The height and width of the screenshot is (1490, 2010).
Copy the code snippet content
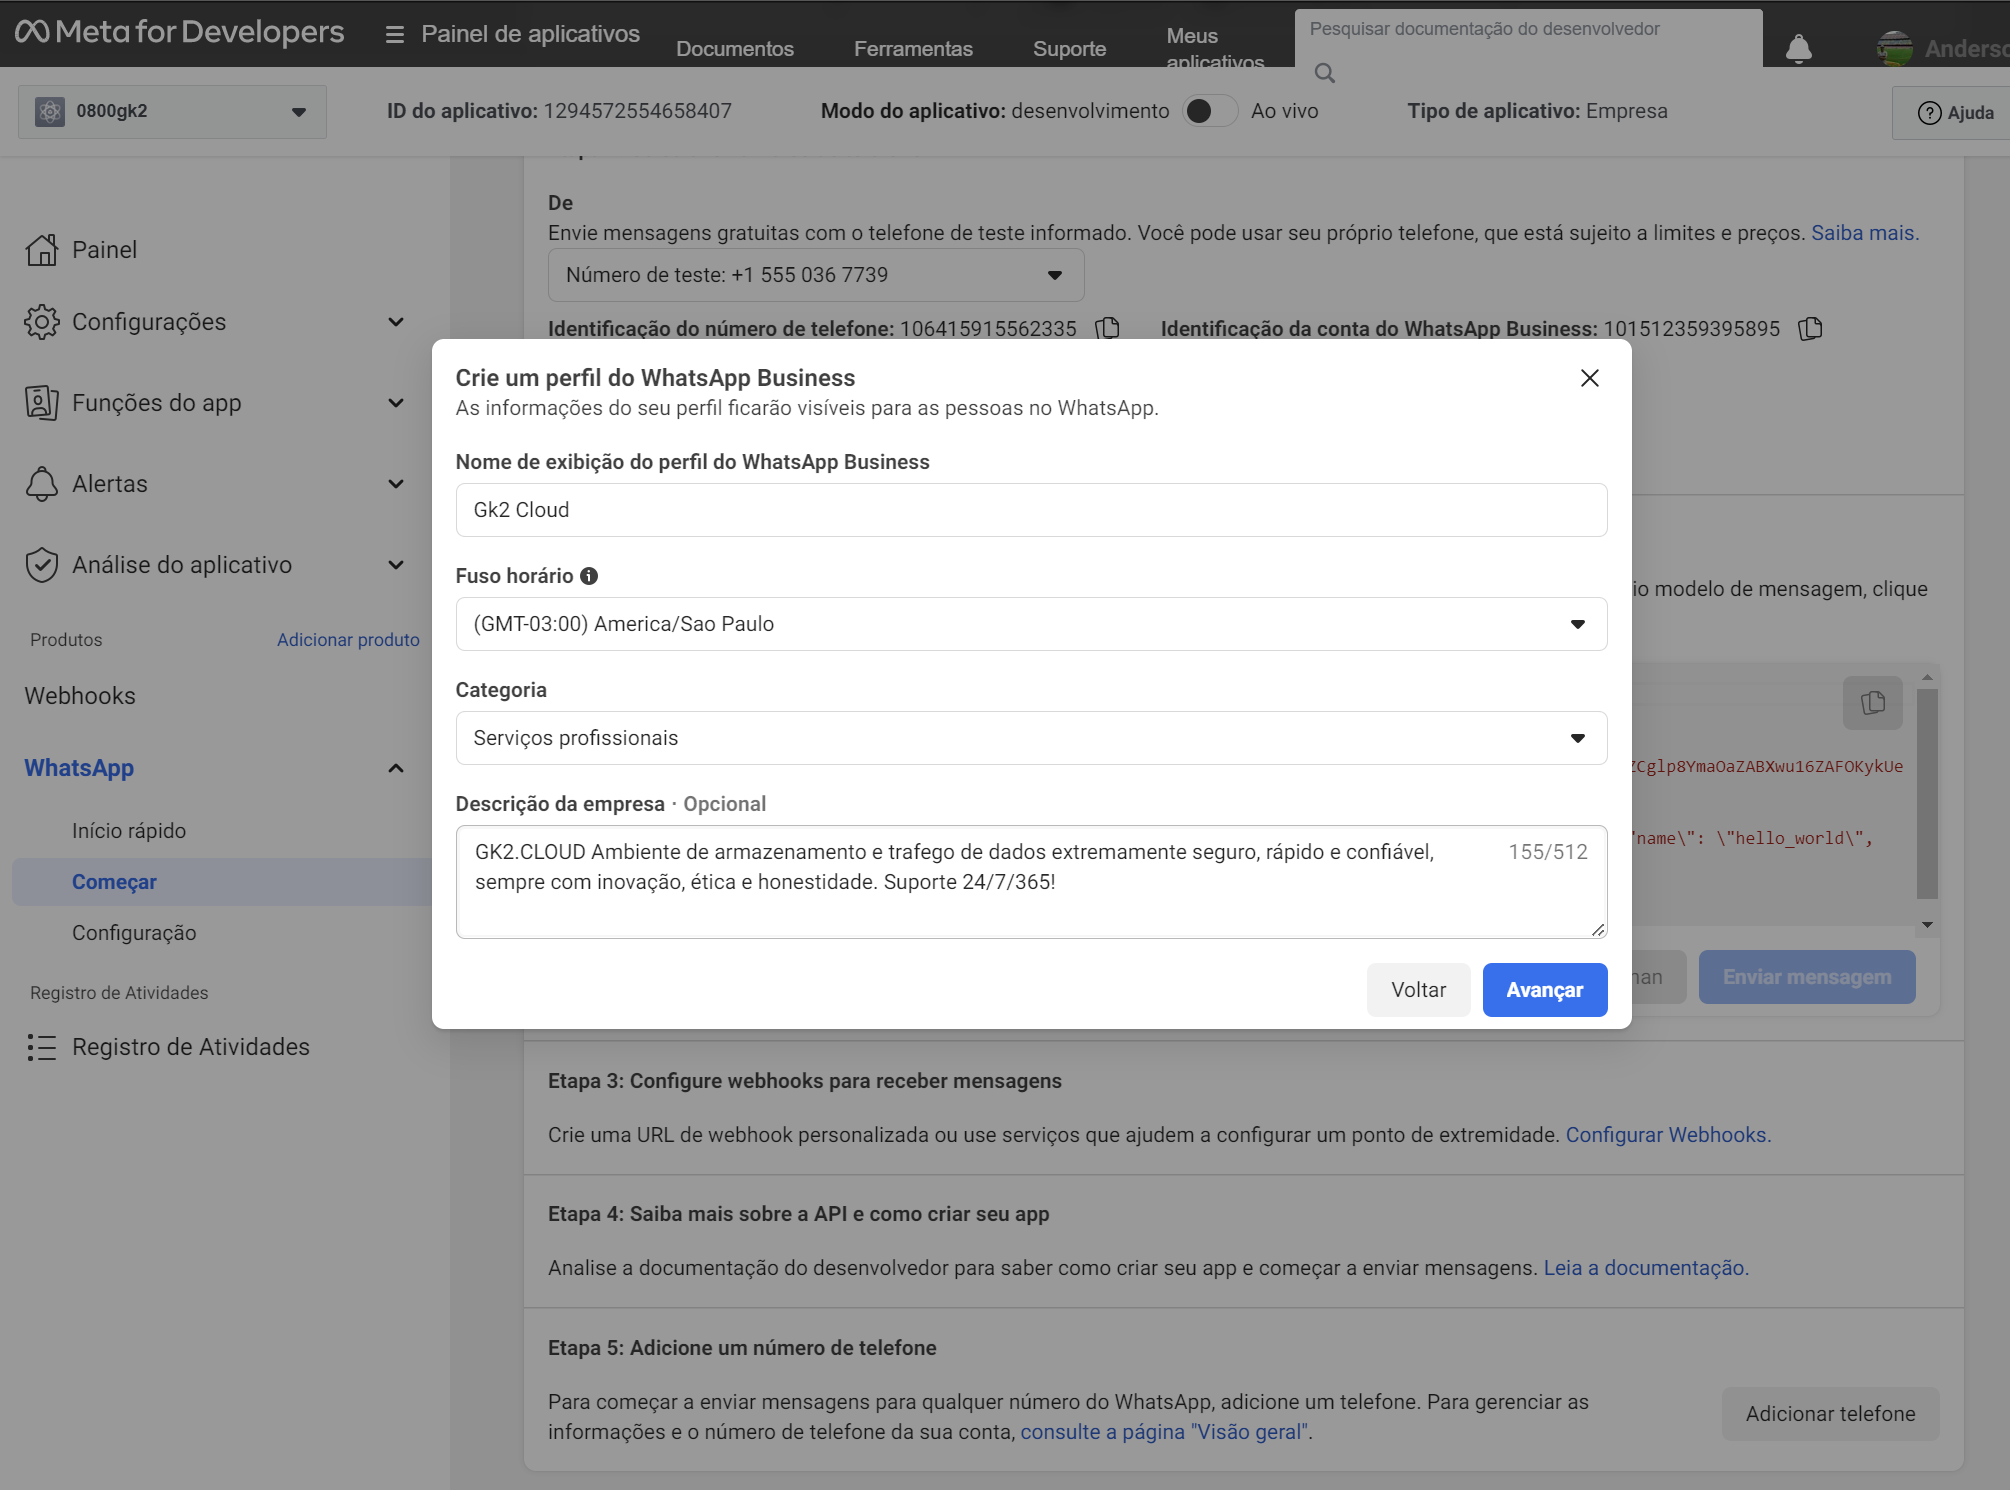coord(1873,703)
